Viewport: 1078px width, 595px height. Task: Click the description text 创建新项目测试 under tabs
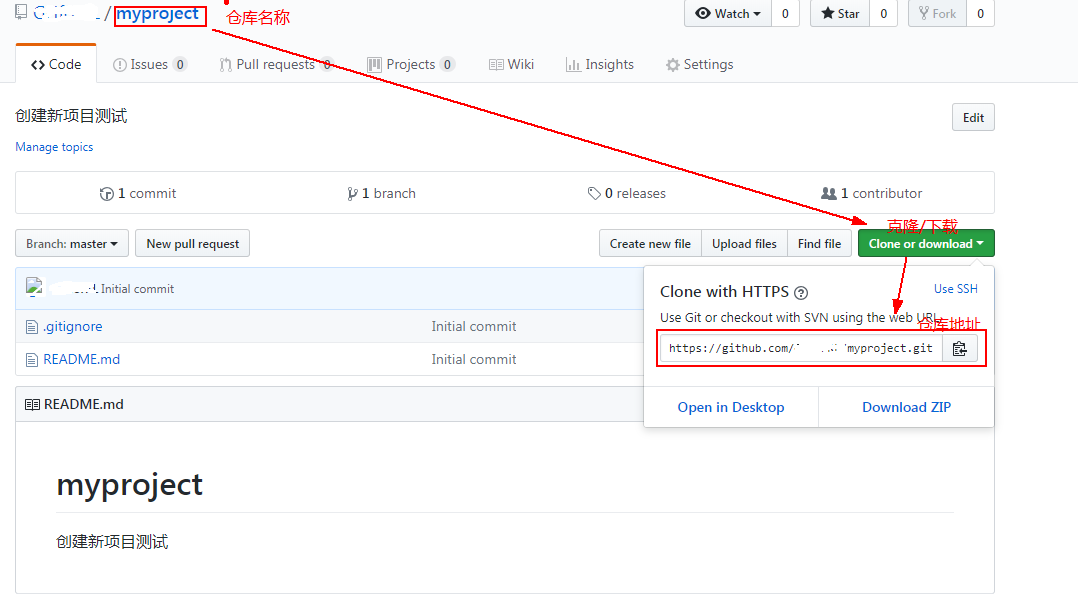click(x=72, y=116)
